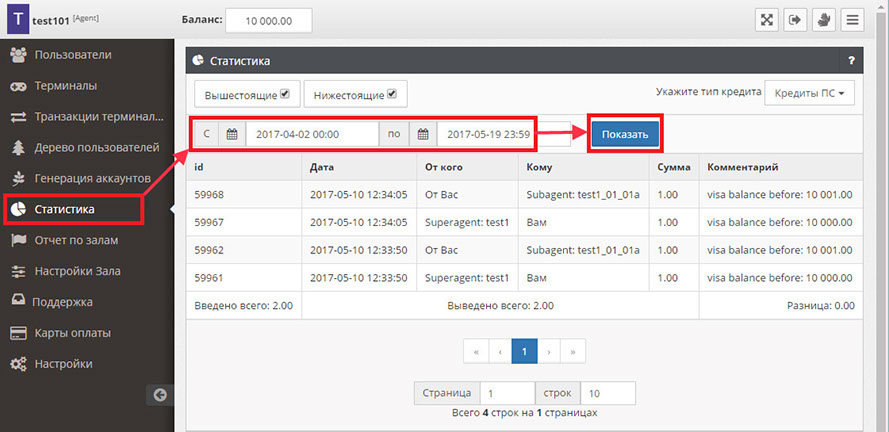Click the hand icon in top toolbar

coord(824,20)
